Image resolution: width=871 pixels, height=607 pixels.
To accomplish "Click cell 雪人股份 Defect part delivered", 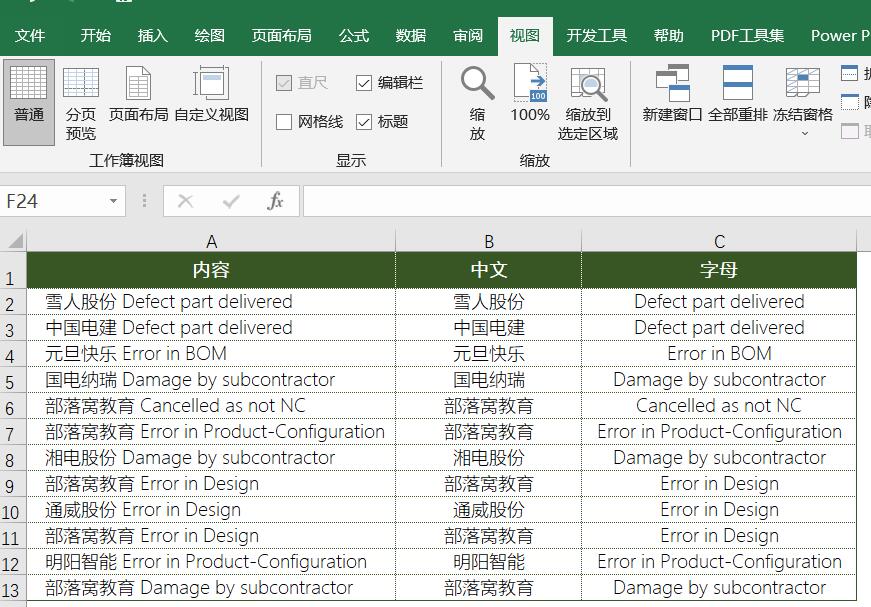I will pos(211,302).
